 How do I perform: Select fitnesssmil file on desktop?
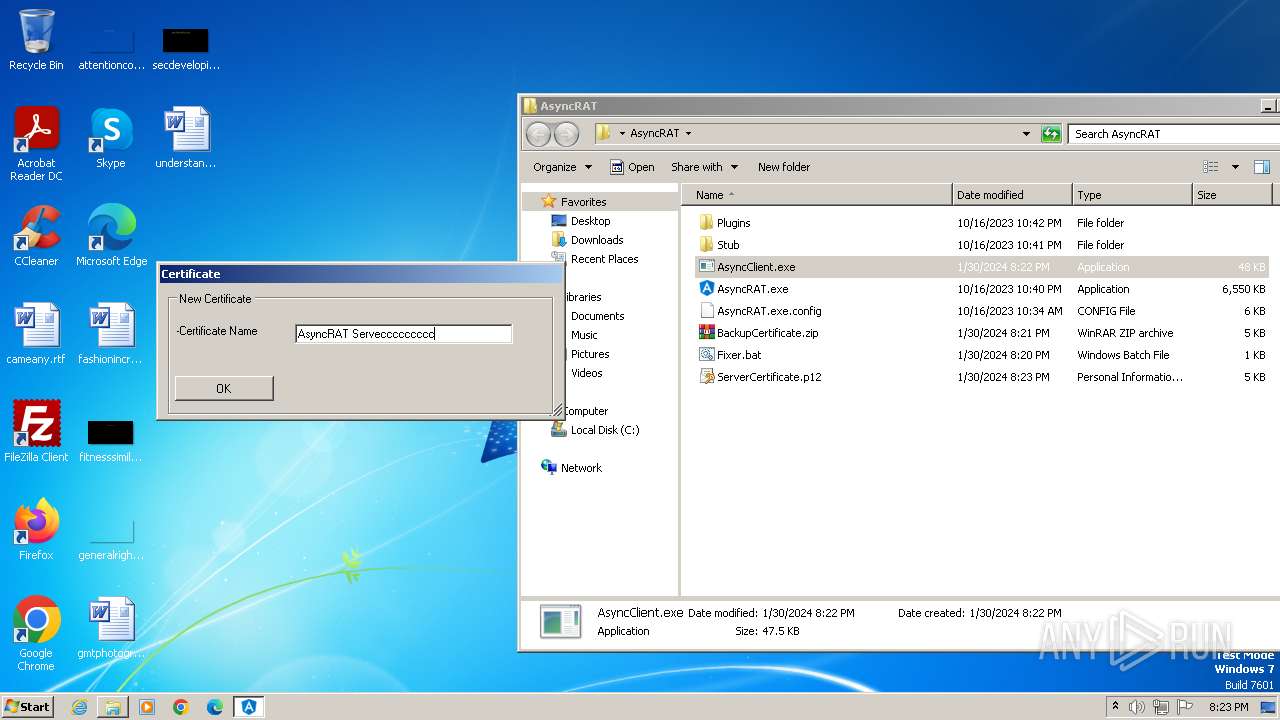[111, 440]
